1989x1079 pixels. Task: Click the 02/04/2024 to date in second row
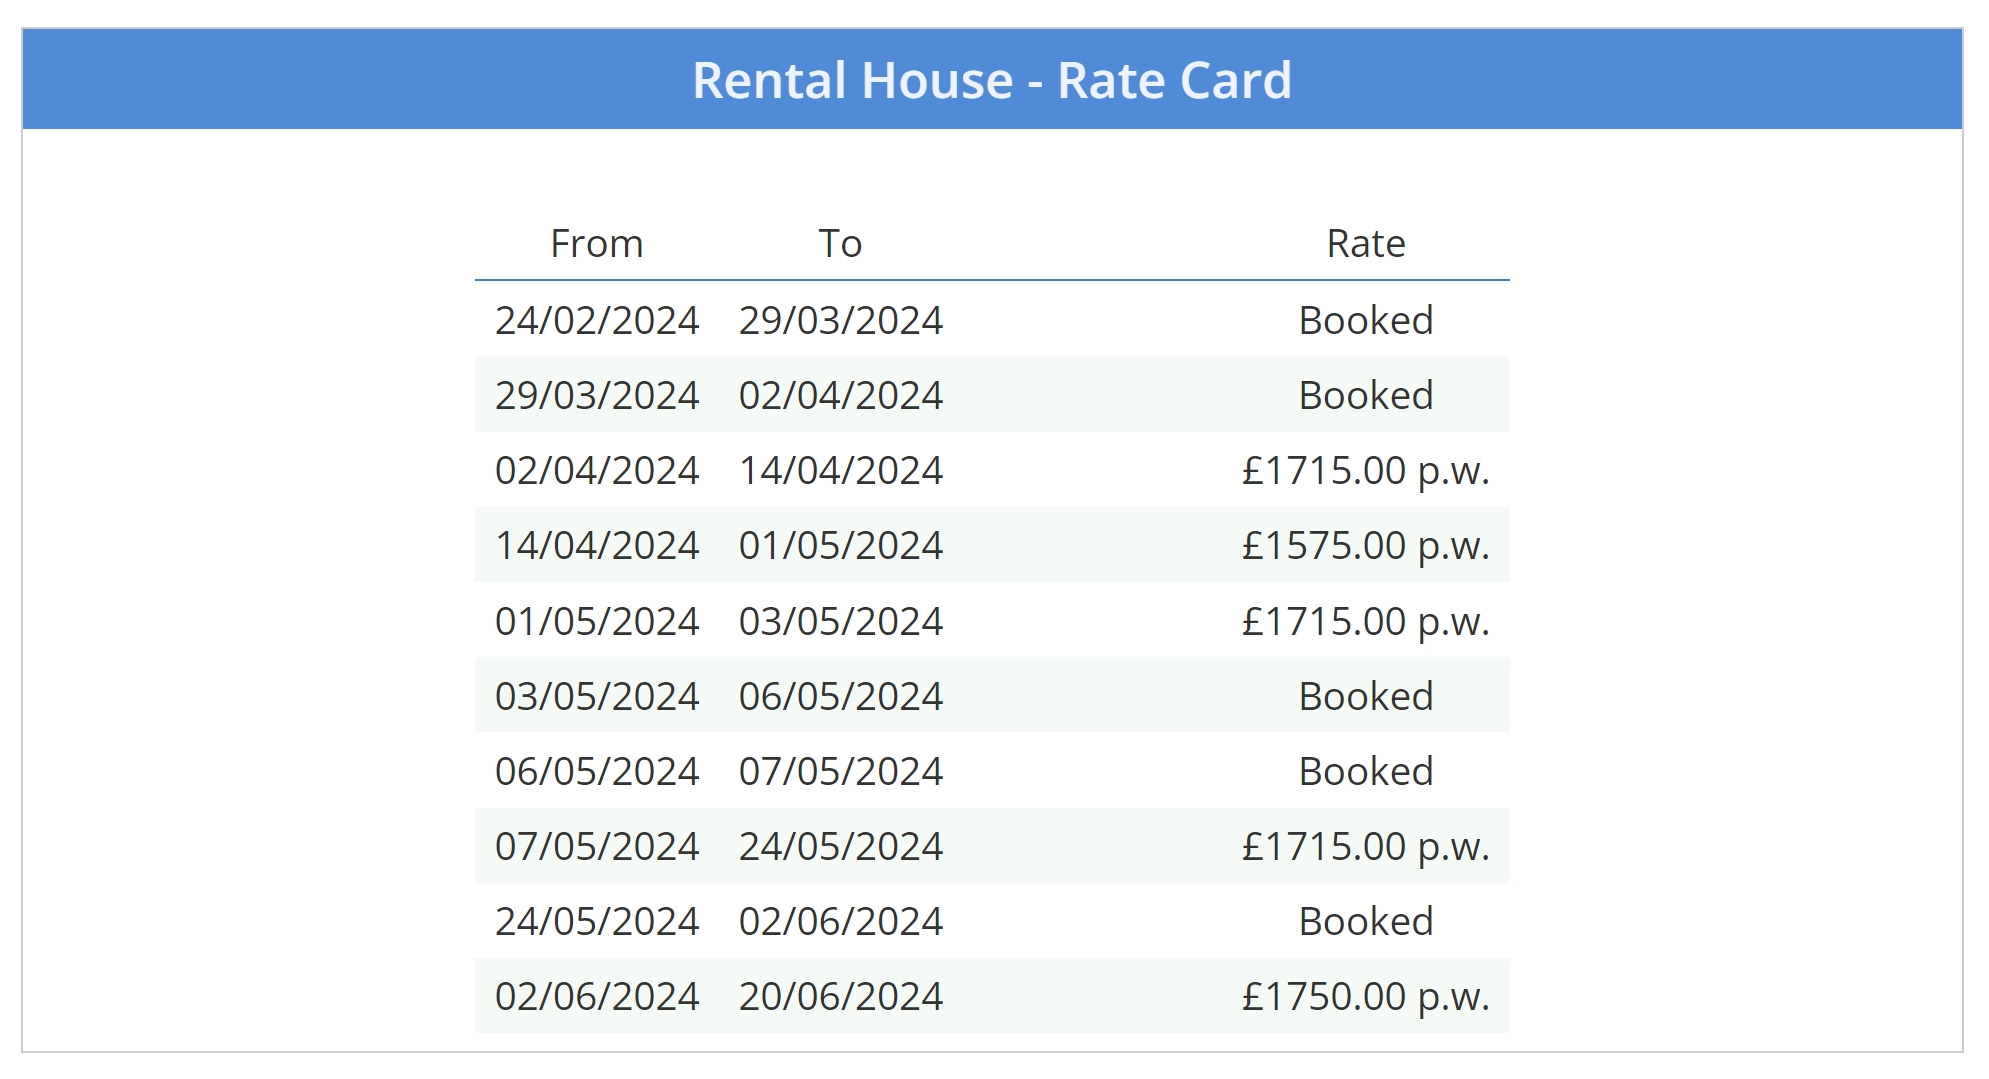click(x=841, y=395)
